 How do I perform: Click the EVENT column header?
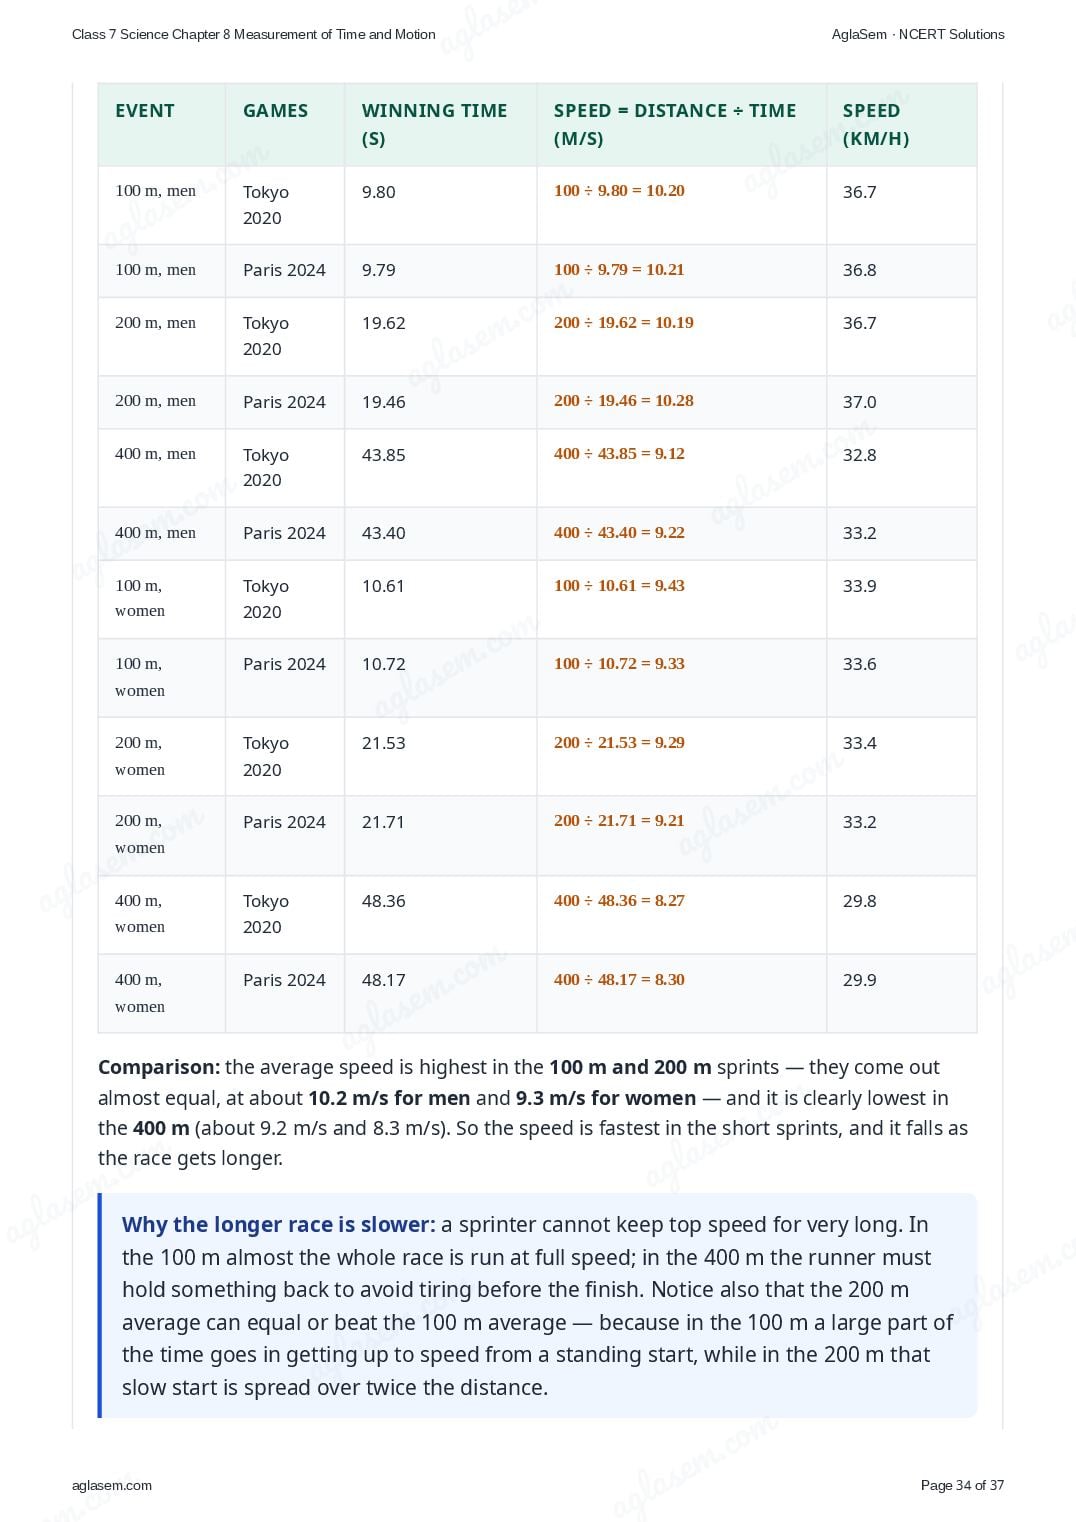pos(145,111)
